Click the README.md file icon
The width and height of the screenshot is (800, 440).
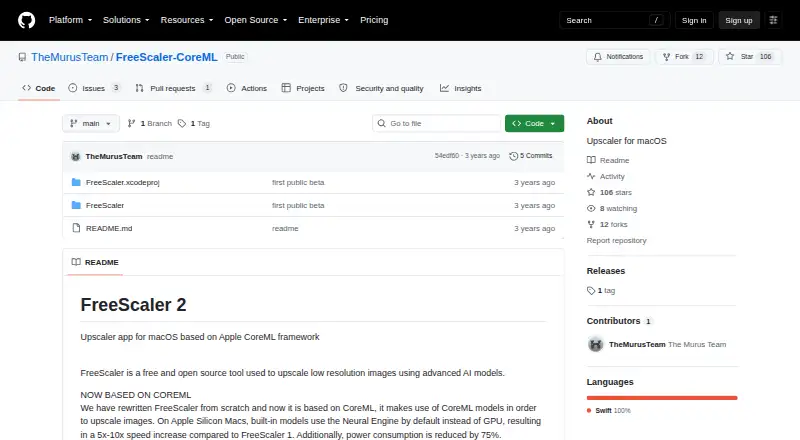coord(76,228)
